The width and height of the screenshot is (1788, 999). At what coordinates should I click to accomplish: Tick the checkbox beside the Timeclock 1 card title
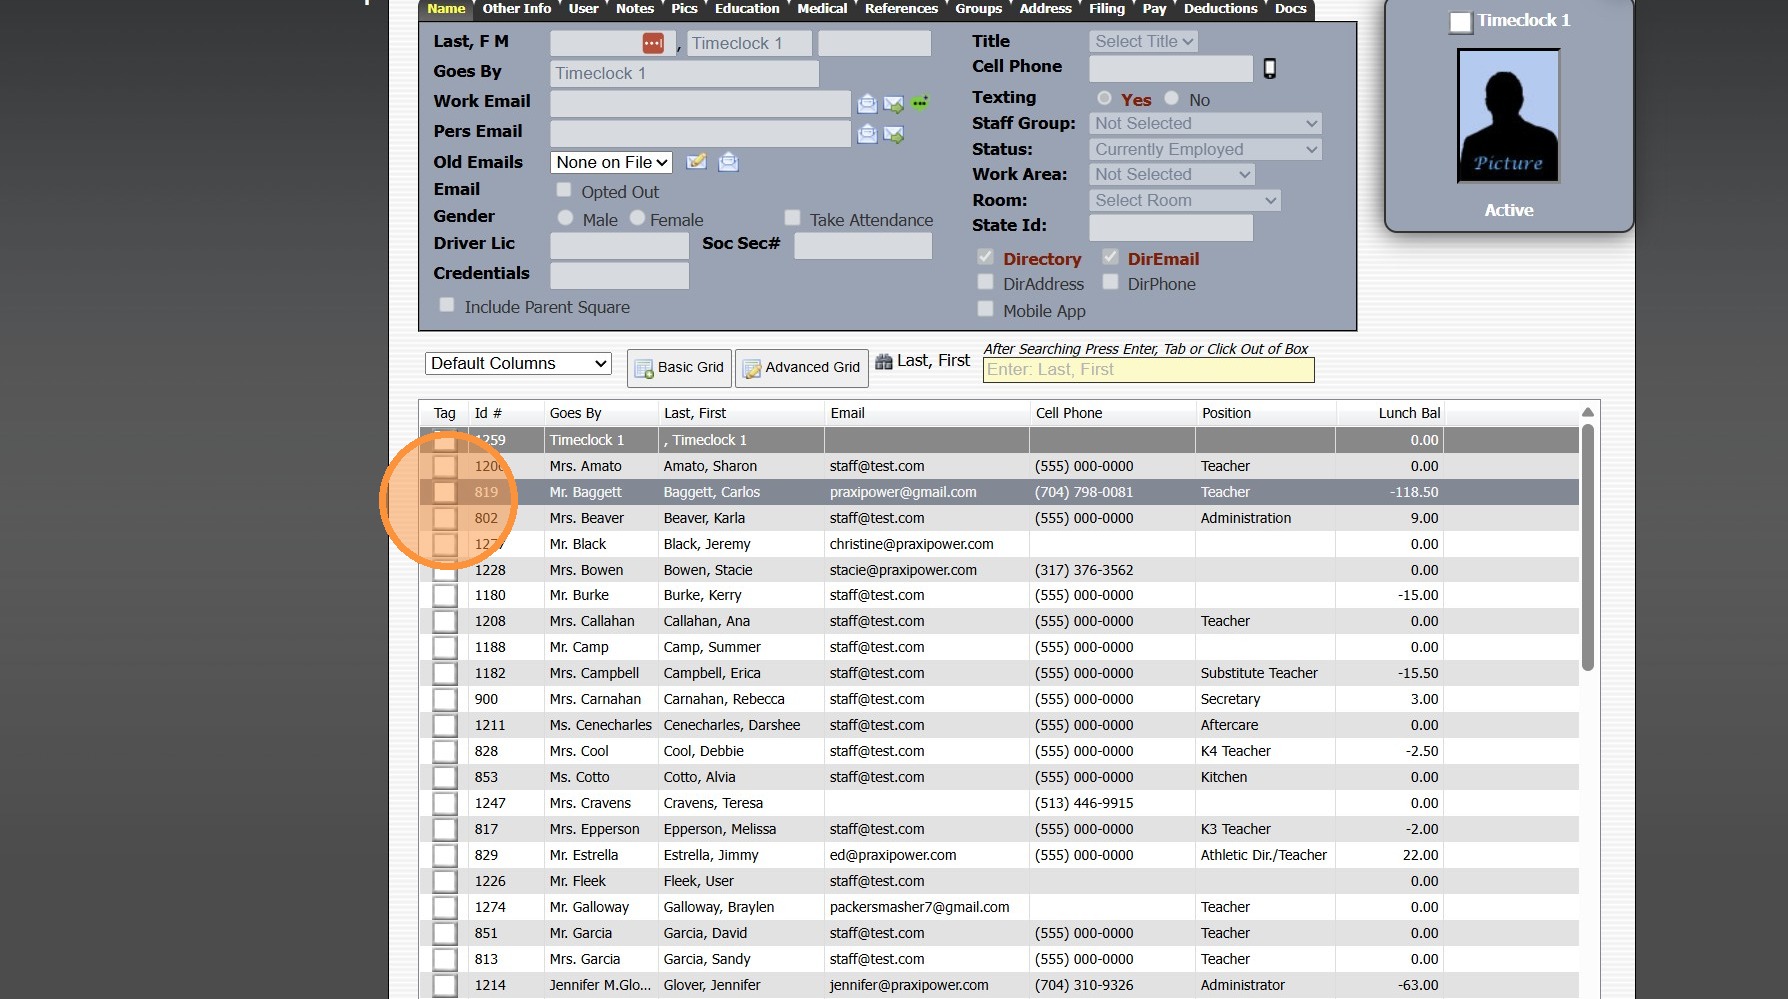1461,22
